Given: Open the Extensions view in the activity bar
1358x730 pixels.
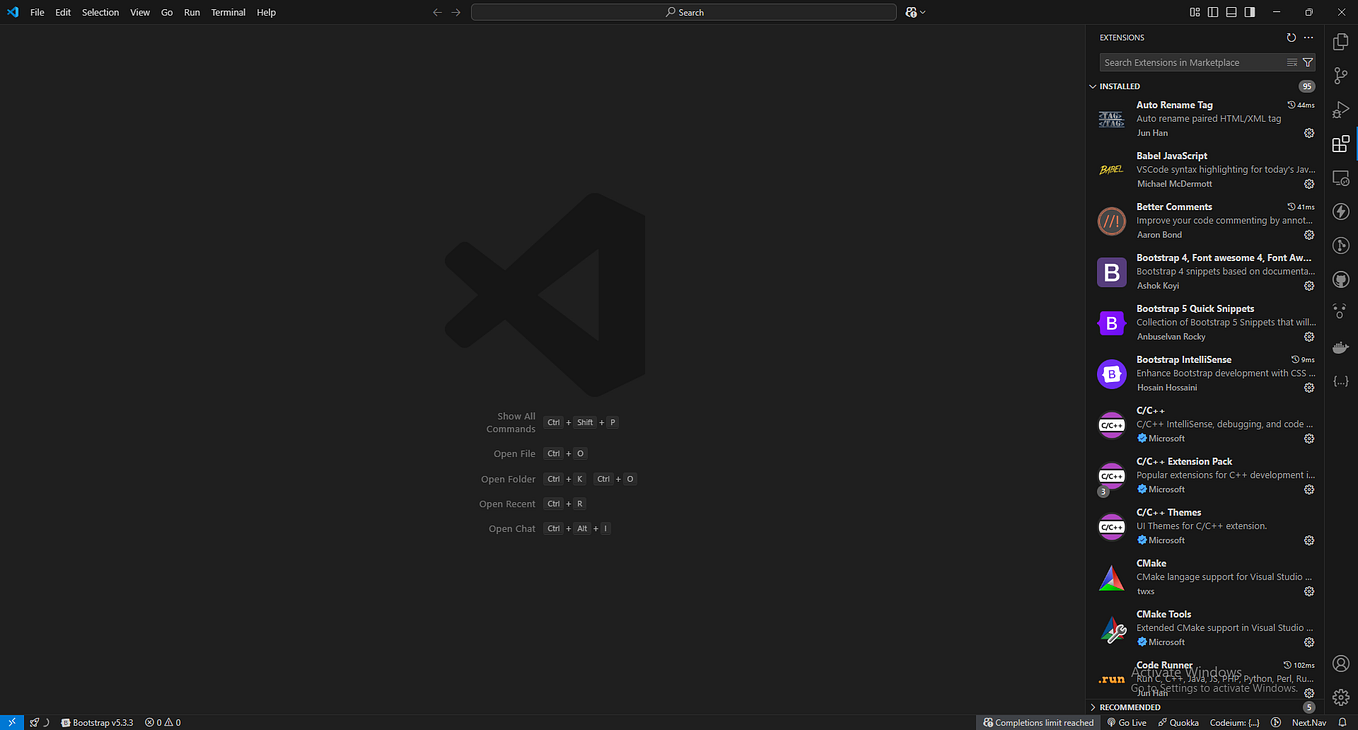Looking at the screenshot, I should pyautogui.click(x=1340, y=143).
